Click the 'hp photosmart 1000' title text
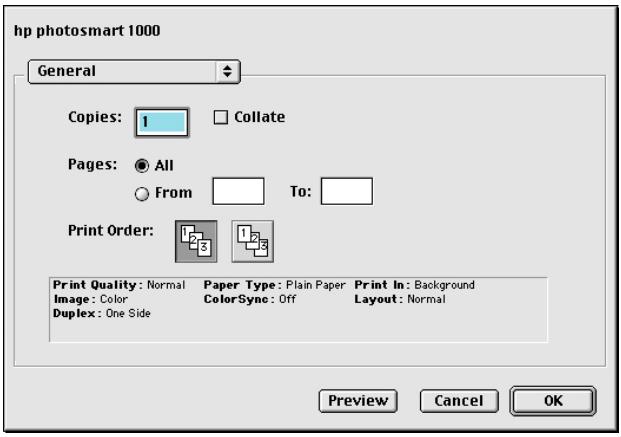 pos(87,31)
